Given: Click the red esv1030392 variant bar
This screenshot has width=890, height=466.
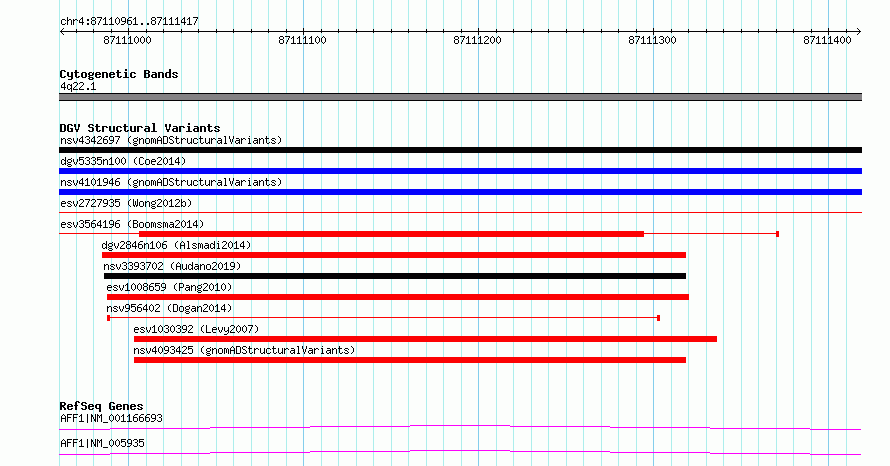Looking at the screenshot, I should 426,339.
